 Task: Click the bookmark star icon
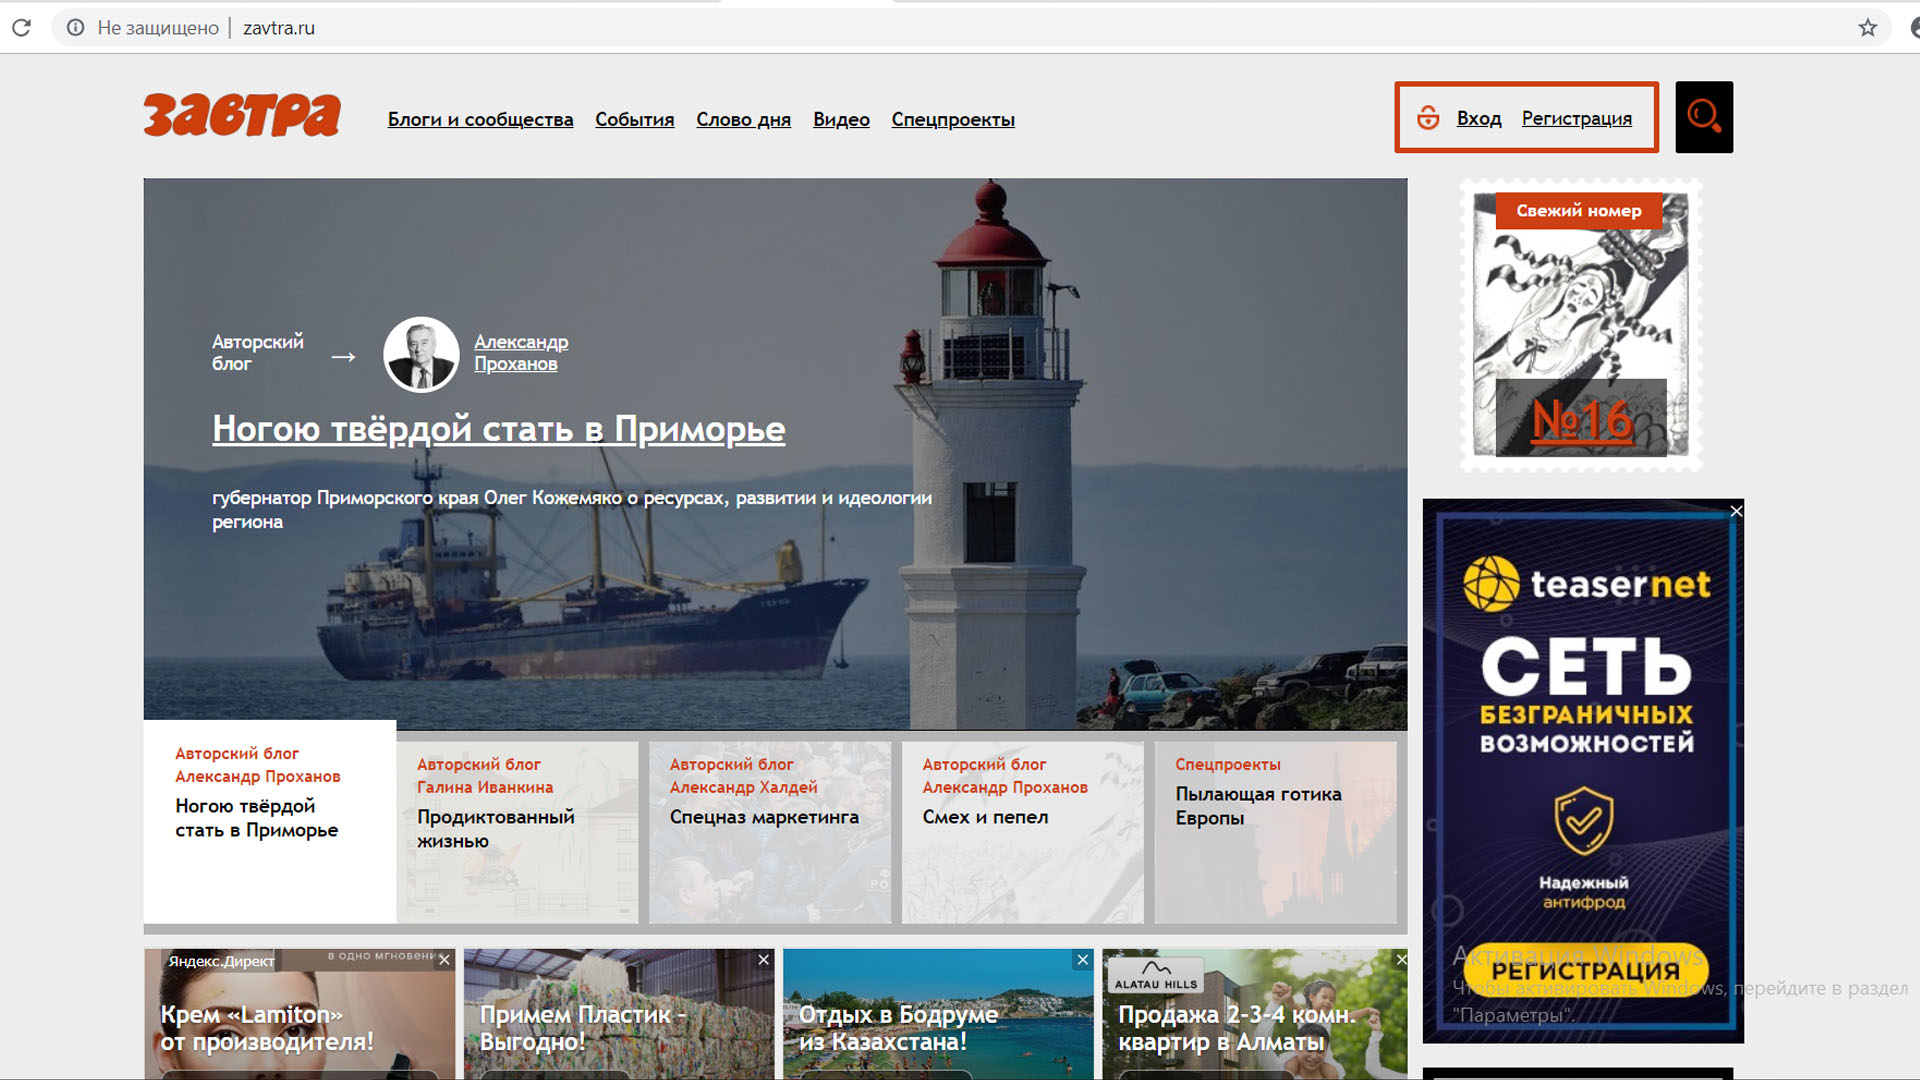click(1867, 28)
